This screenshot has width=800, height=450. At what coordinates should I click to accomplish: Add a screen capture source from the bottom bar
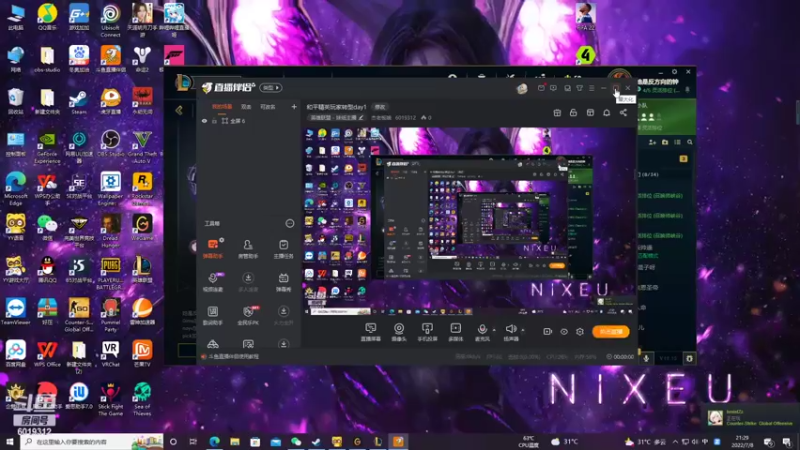pyautogui.click(x=371, y=332)
